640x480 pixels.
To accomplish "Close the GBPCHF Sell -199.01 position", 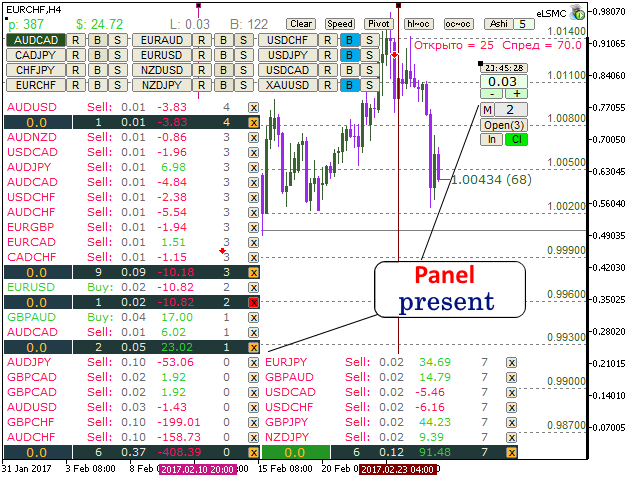I will pos(253,423).
